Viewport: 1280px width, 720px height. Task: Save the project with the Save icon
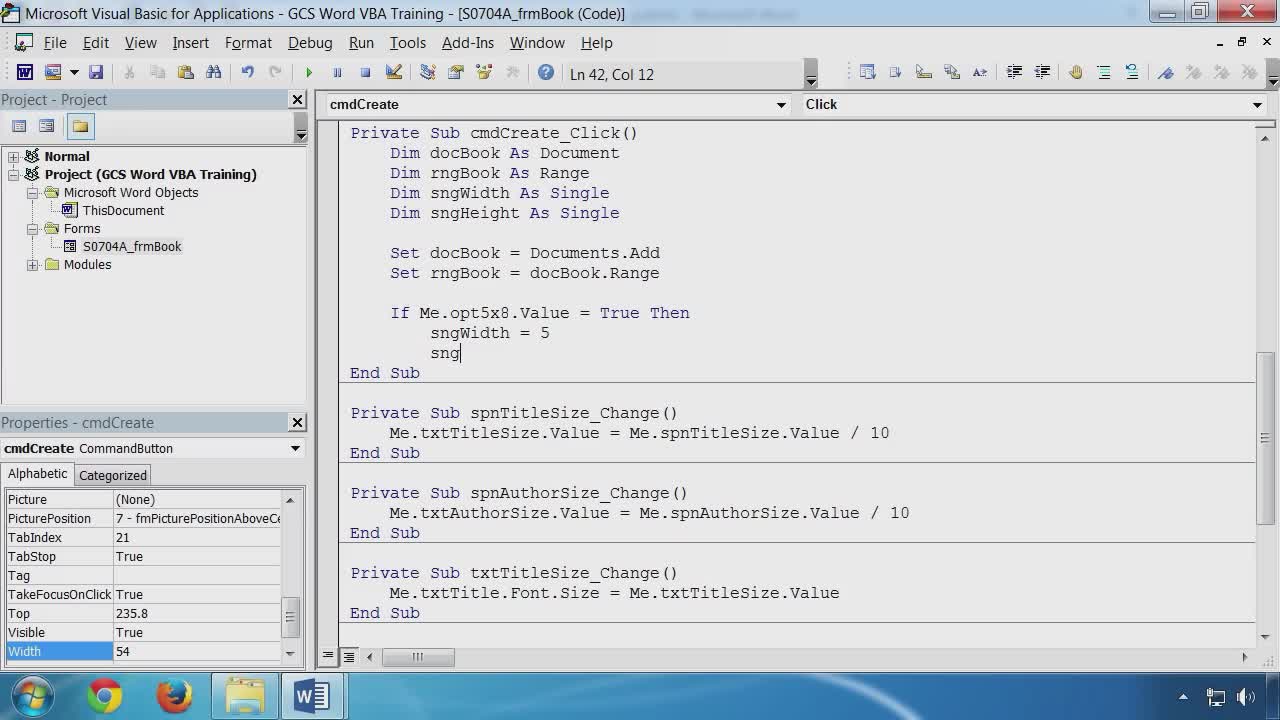point(96,72)
